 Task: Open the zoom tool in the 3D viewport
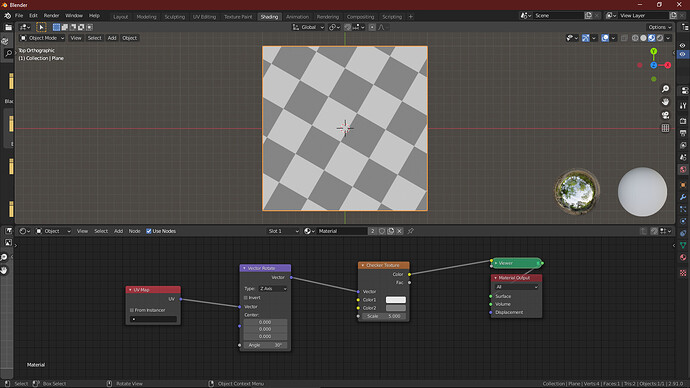[665, 89]
